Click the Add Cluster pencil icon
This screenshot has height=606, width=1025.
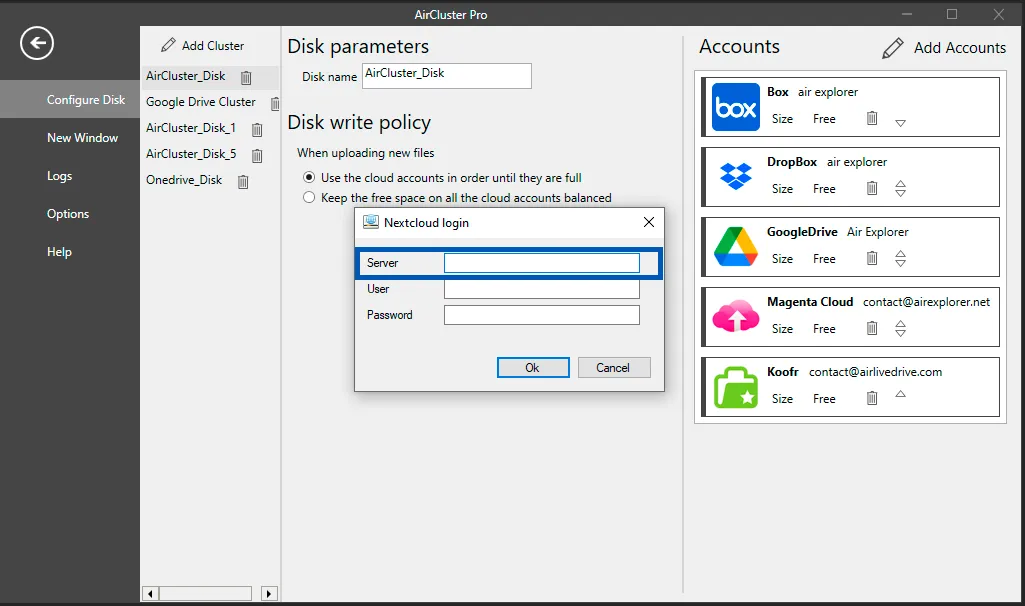(168, 44)
